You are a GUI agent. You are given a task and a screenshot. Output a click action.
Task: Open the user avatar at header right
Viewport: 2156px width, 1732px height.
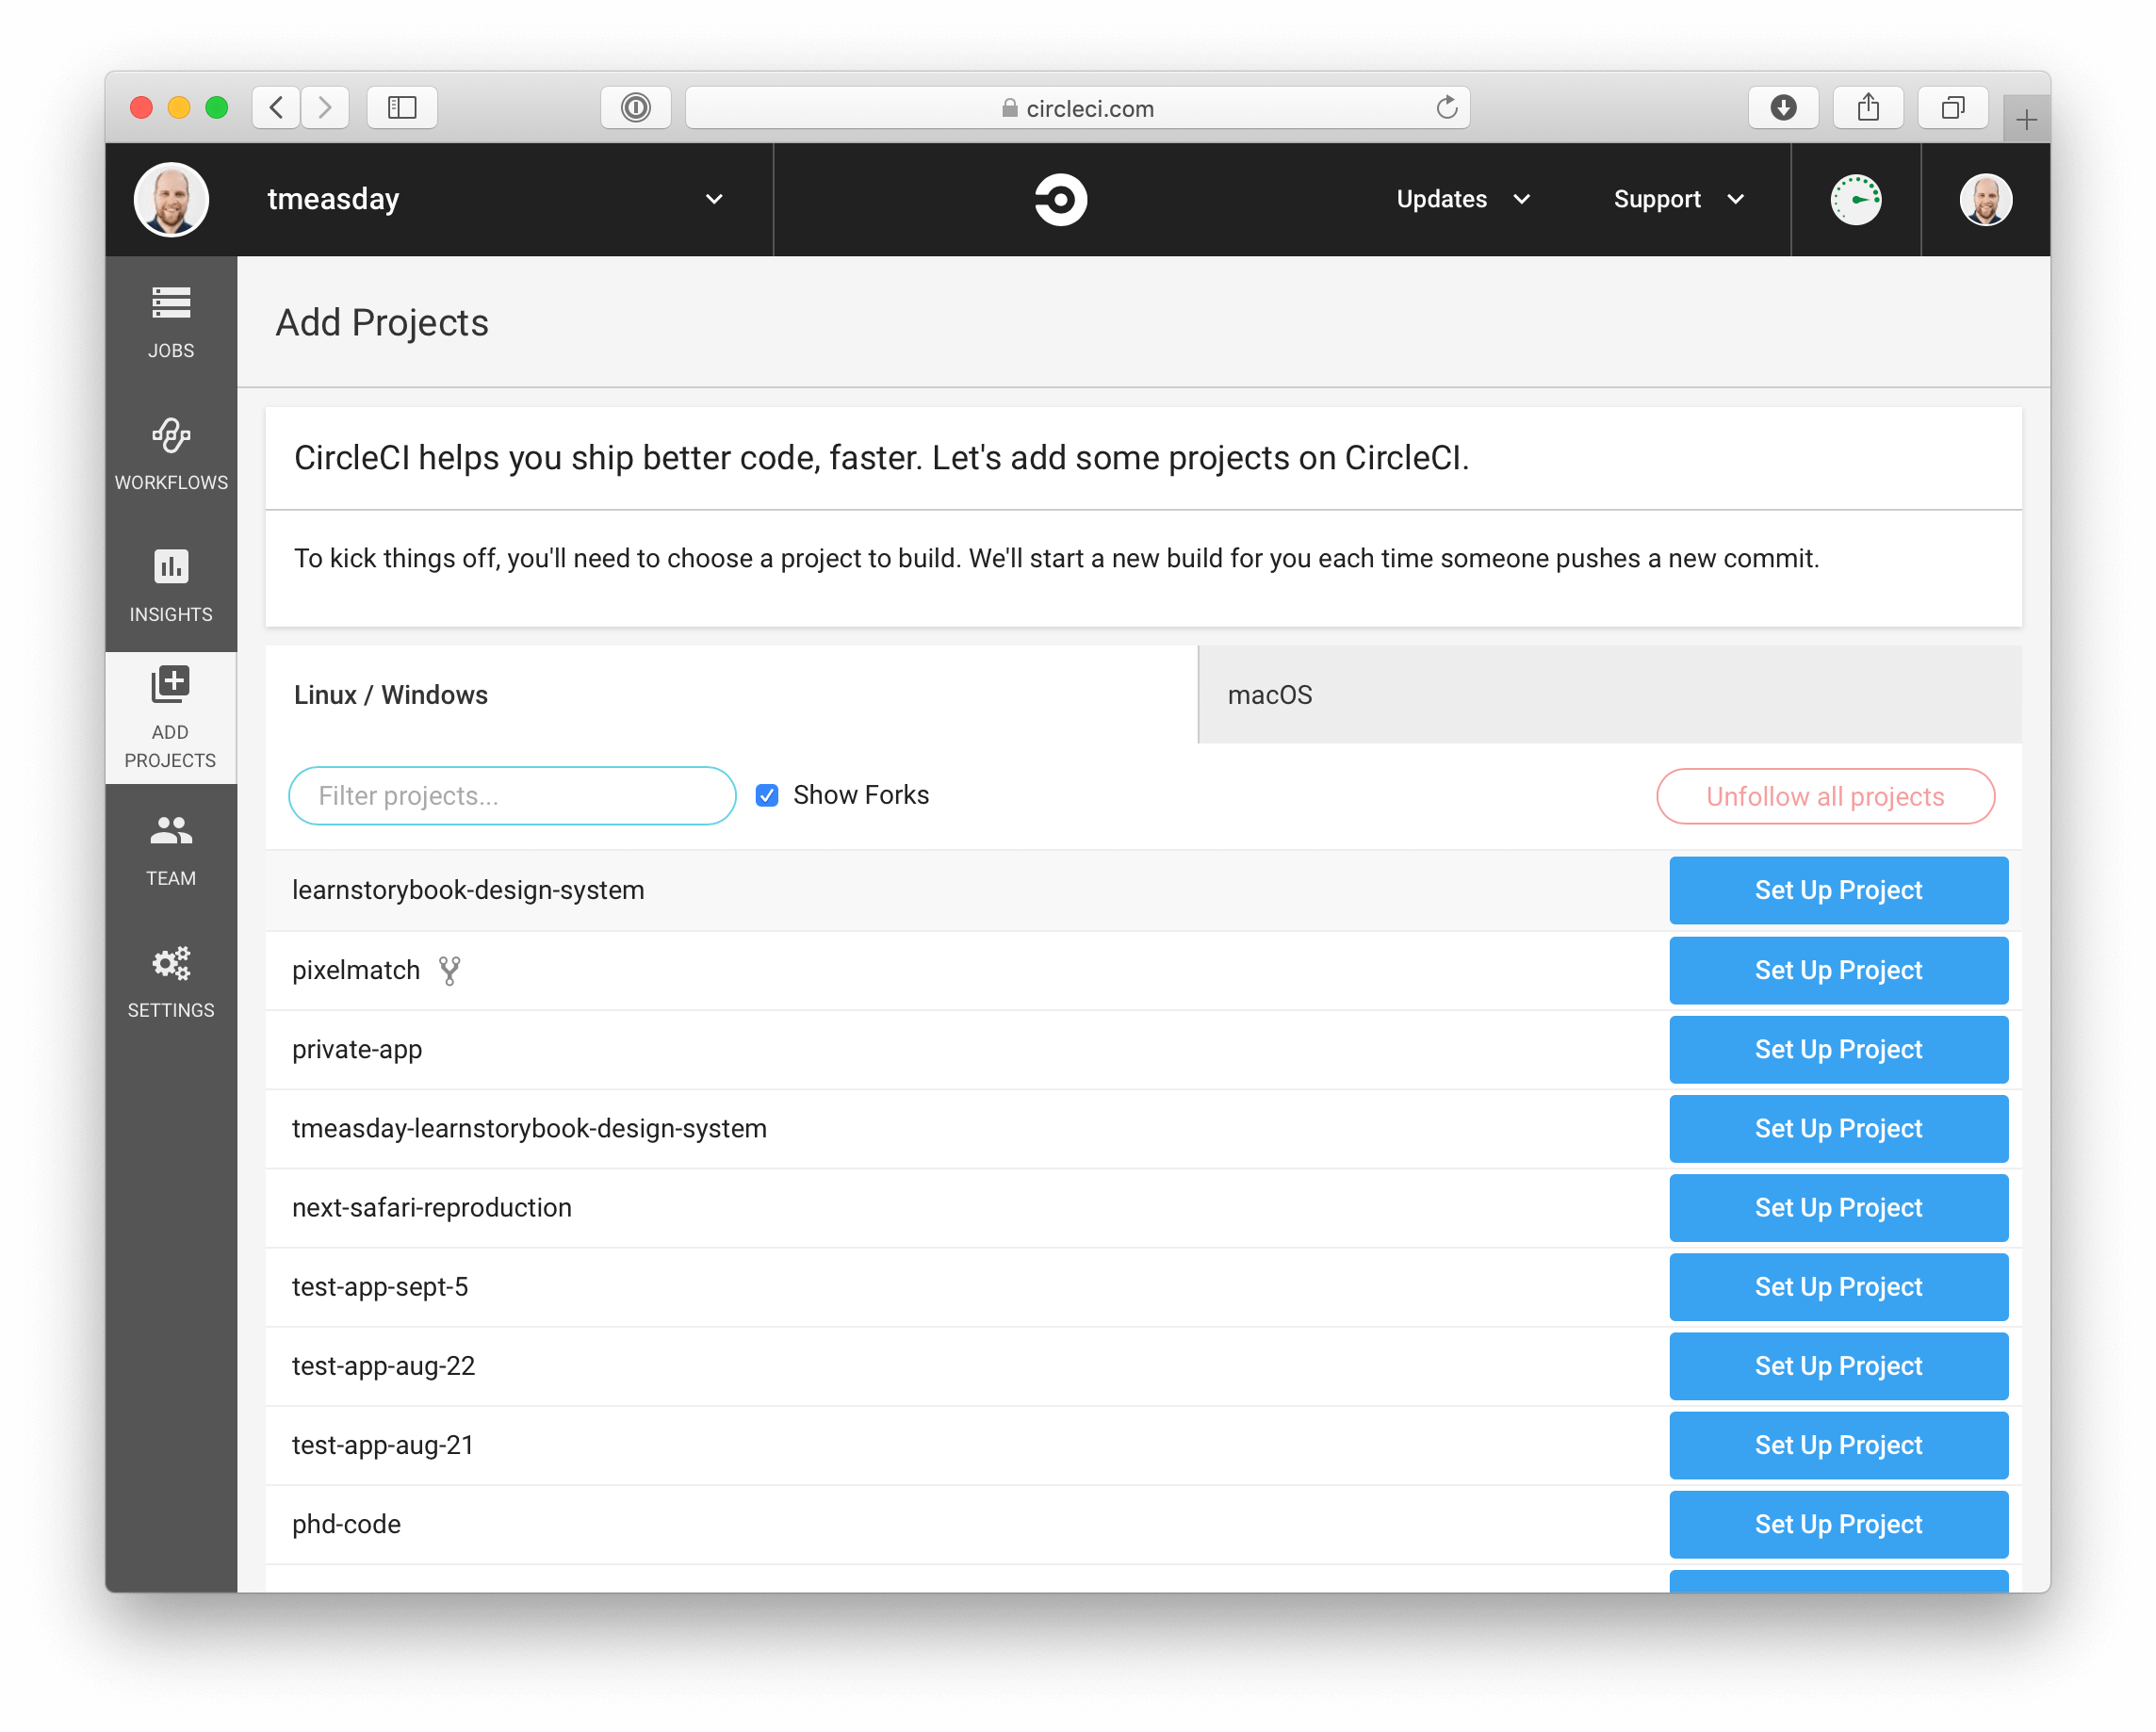[1986, 200]
